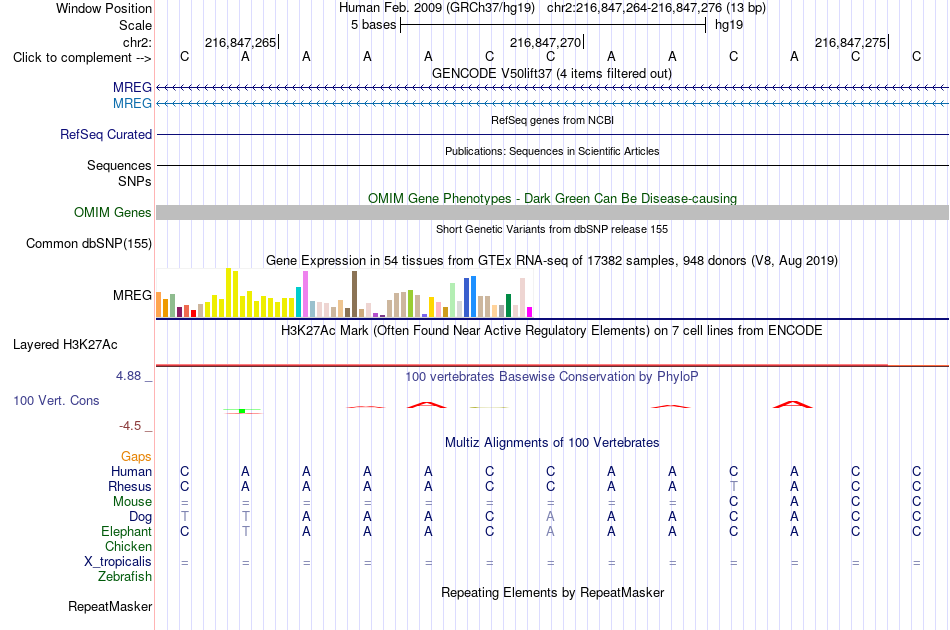This screenshot has width=950, height=630.
Task: Open the 'Gene Expression in 54 tissues from GTEx' title
Action: tap(552, 260)
